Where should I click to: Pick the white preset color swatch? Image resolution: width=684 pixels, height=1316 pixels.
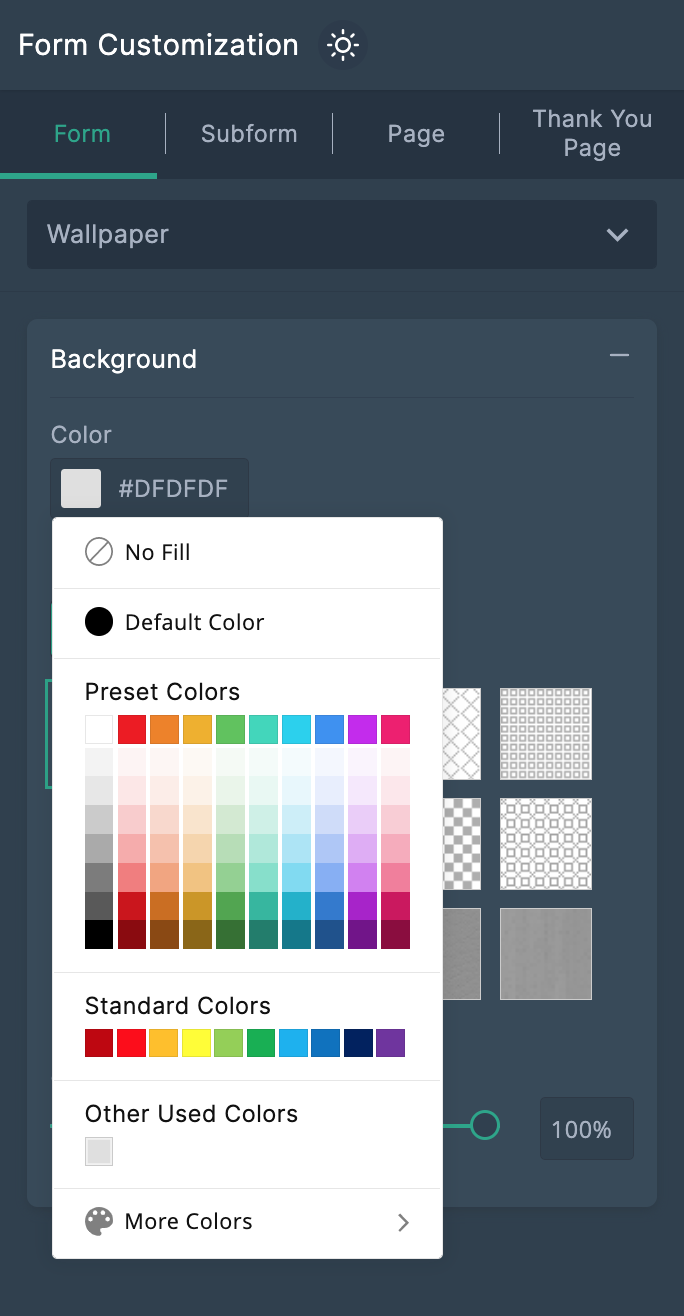(99, 729)
